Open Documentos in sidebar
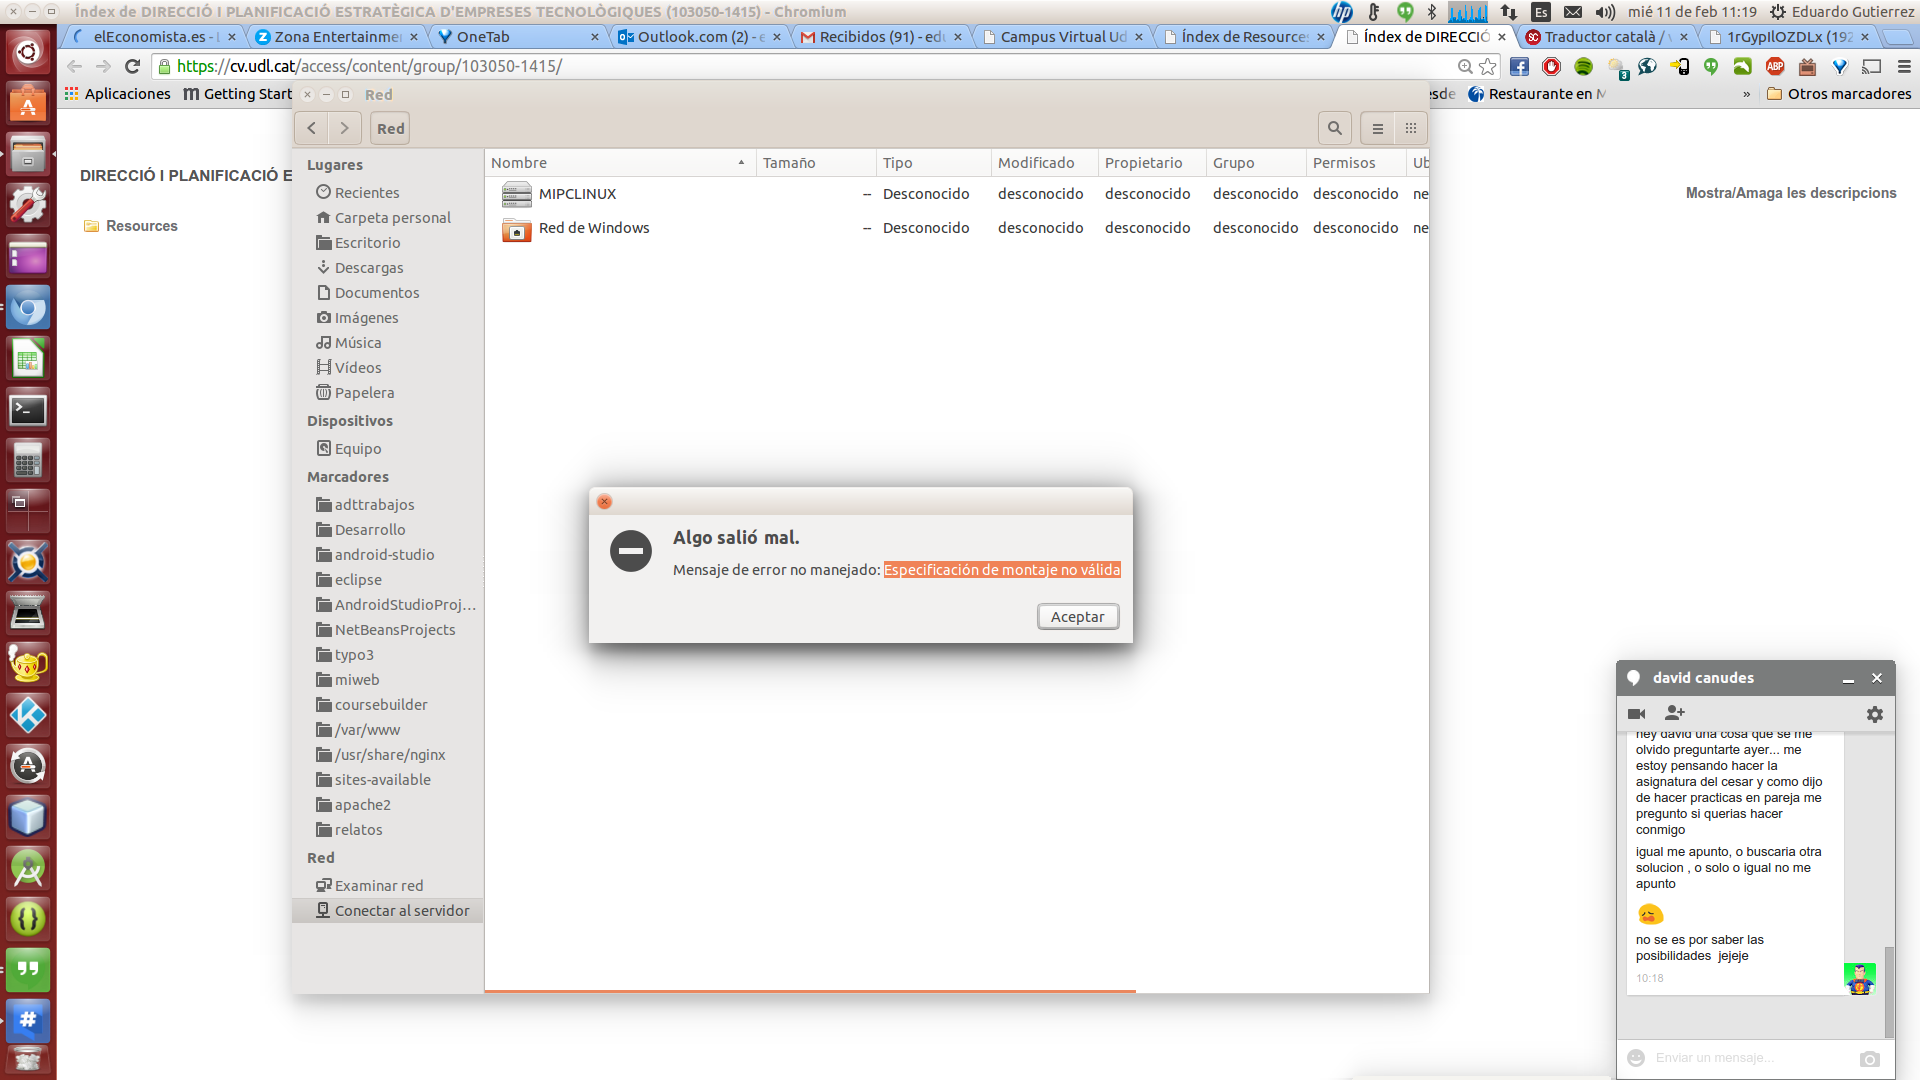The height and width of the screenshot is (1080, 1920). [x=377, y=293]
